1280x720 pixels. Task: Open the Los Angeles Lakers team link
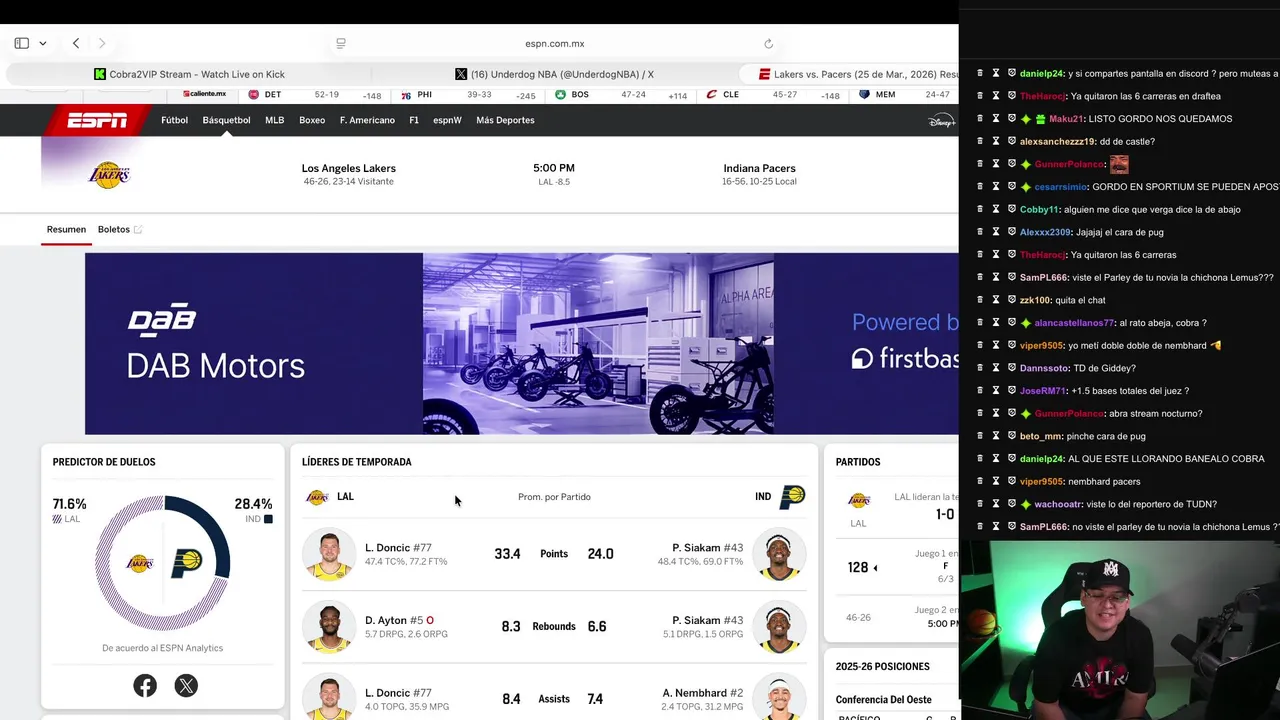tap(349, 168)
